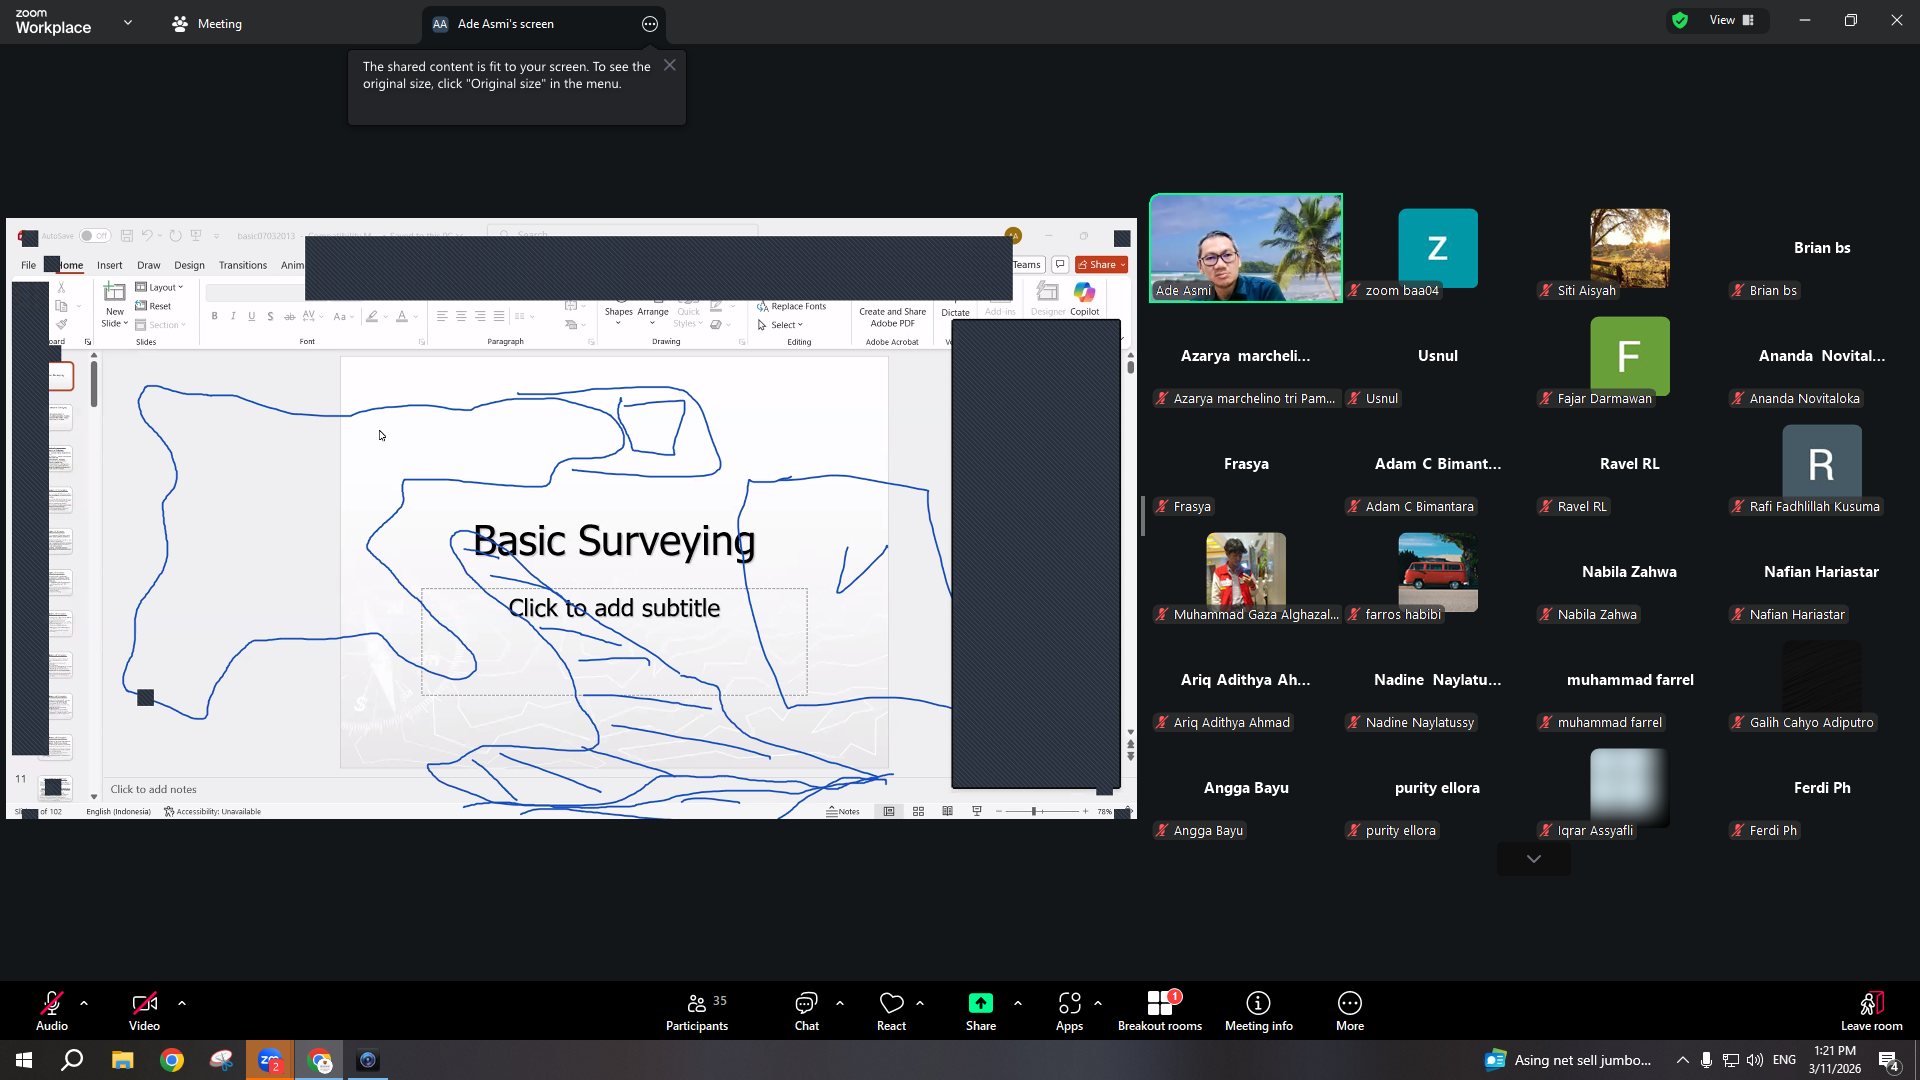Viewport: 1920px width, 1080px height.
Task: Switch to the Meeting tab
Action: click(207, 24)
